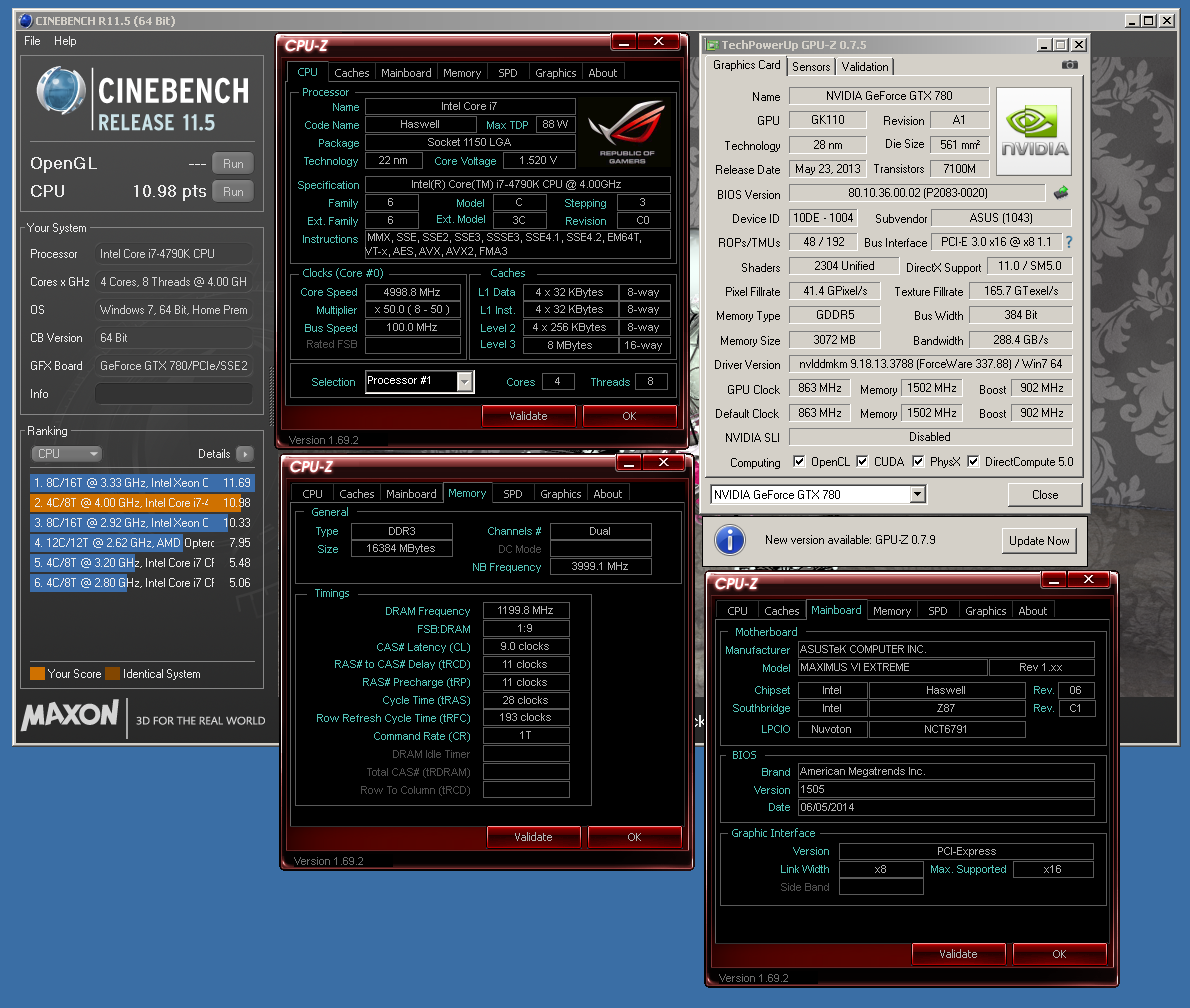Open the File menu in Cinebench

tap(32, 41)
